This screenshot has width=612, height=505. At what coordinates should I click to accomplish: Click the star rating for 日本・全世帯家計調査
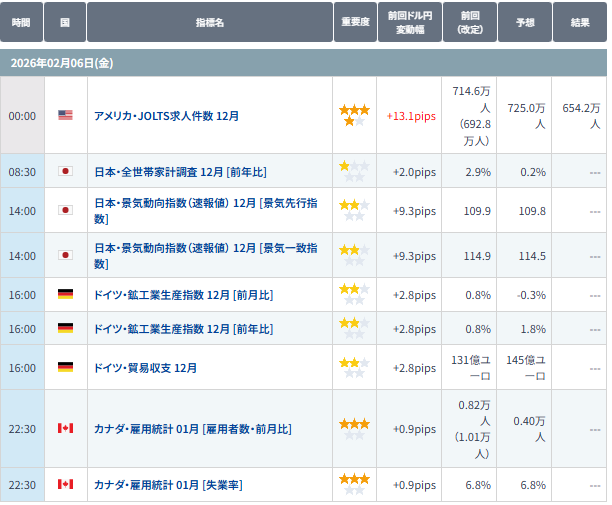click(354, 172)
